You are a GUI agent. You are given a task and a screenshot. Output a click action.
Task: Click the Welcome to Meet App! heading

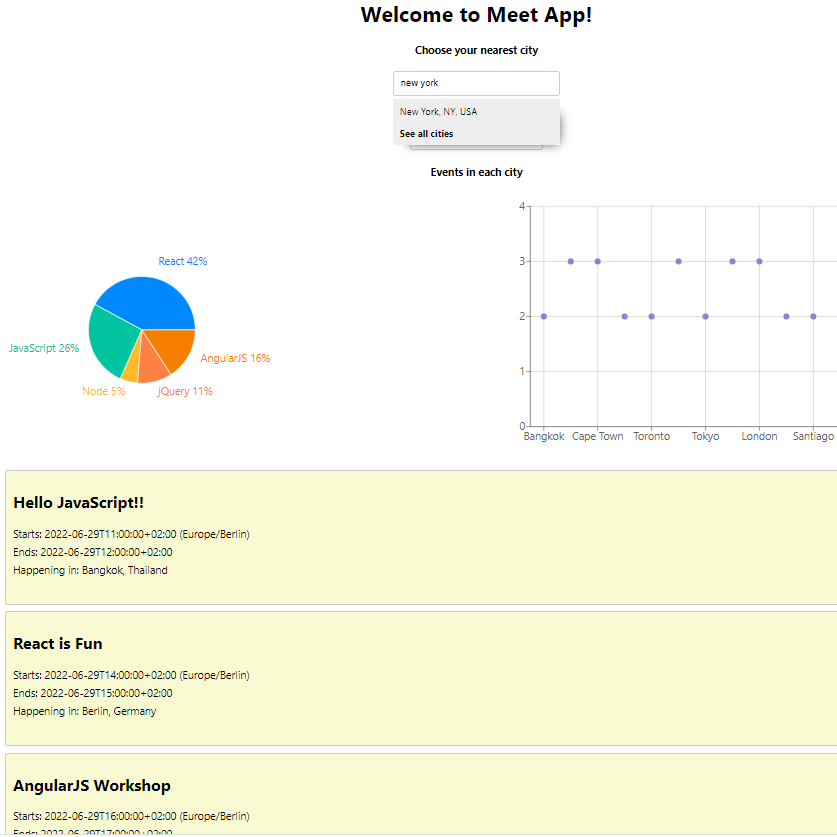pos(476,15)
